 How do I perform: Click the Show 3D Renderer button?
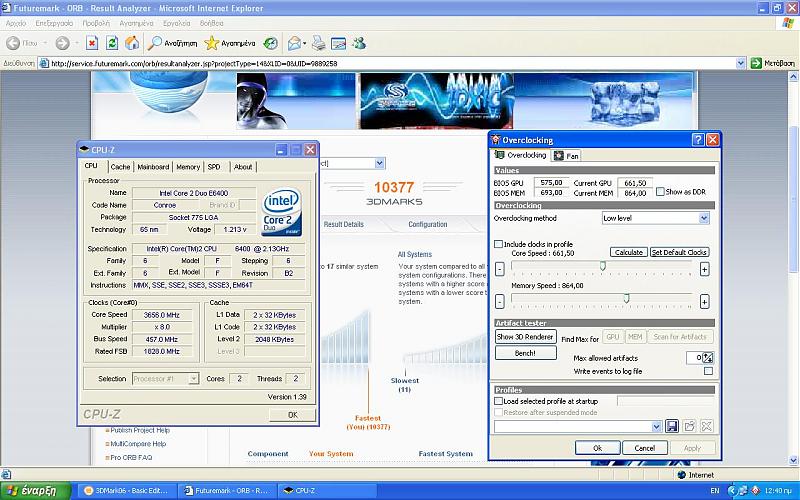525,337
